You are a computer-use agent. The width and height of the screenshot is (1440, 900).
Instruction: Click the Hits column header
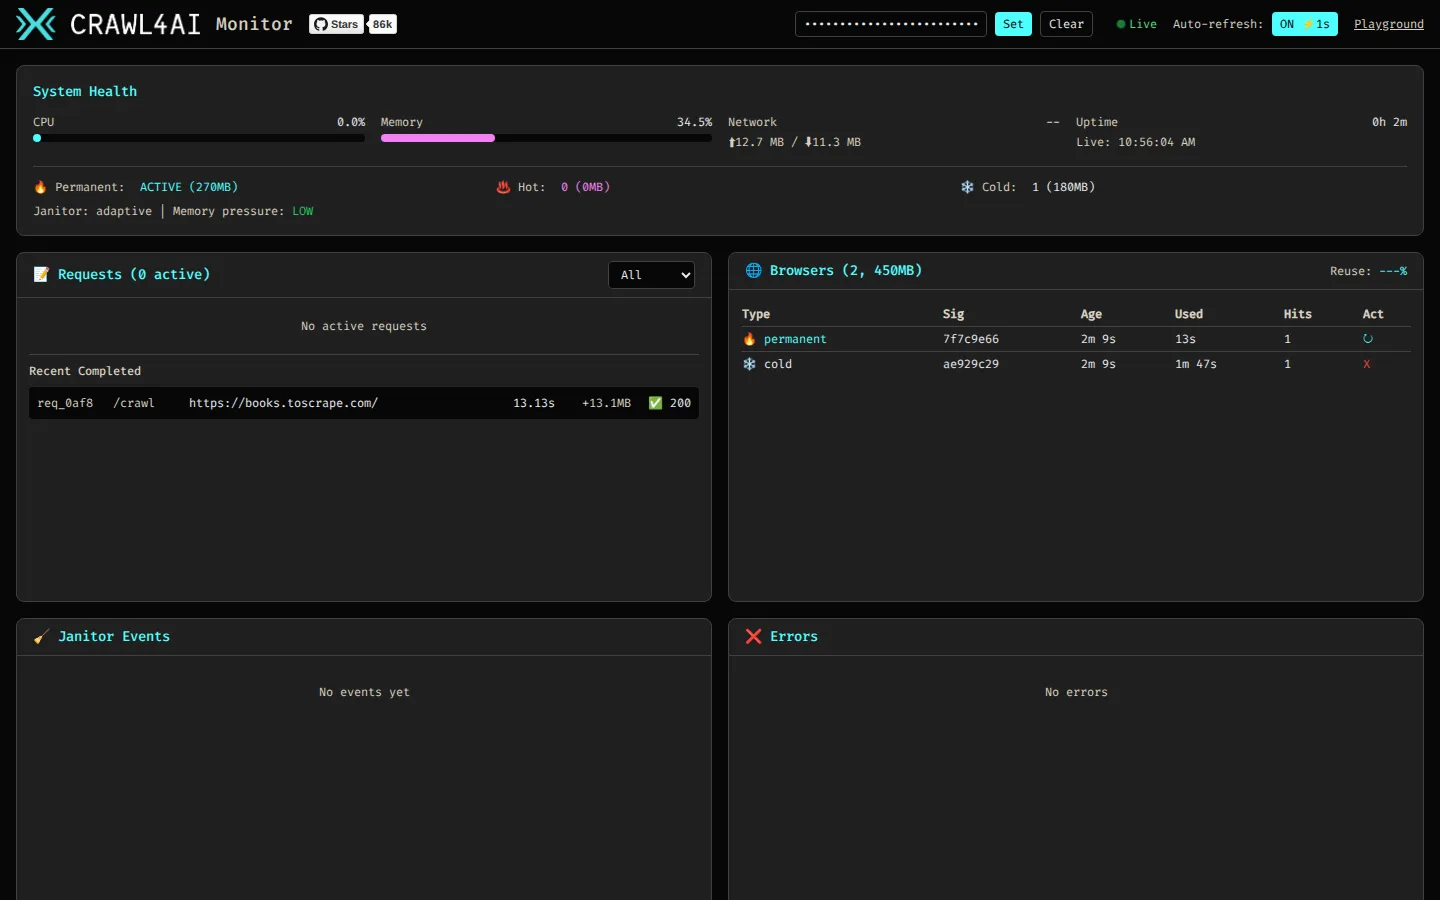[x=1298, y=314]
